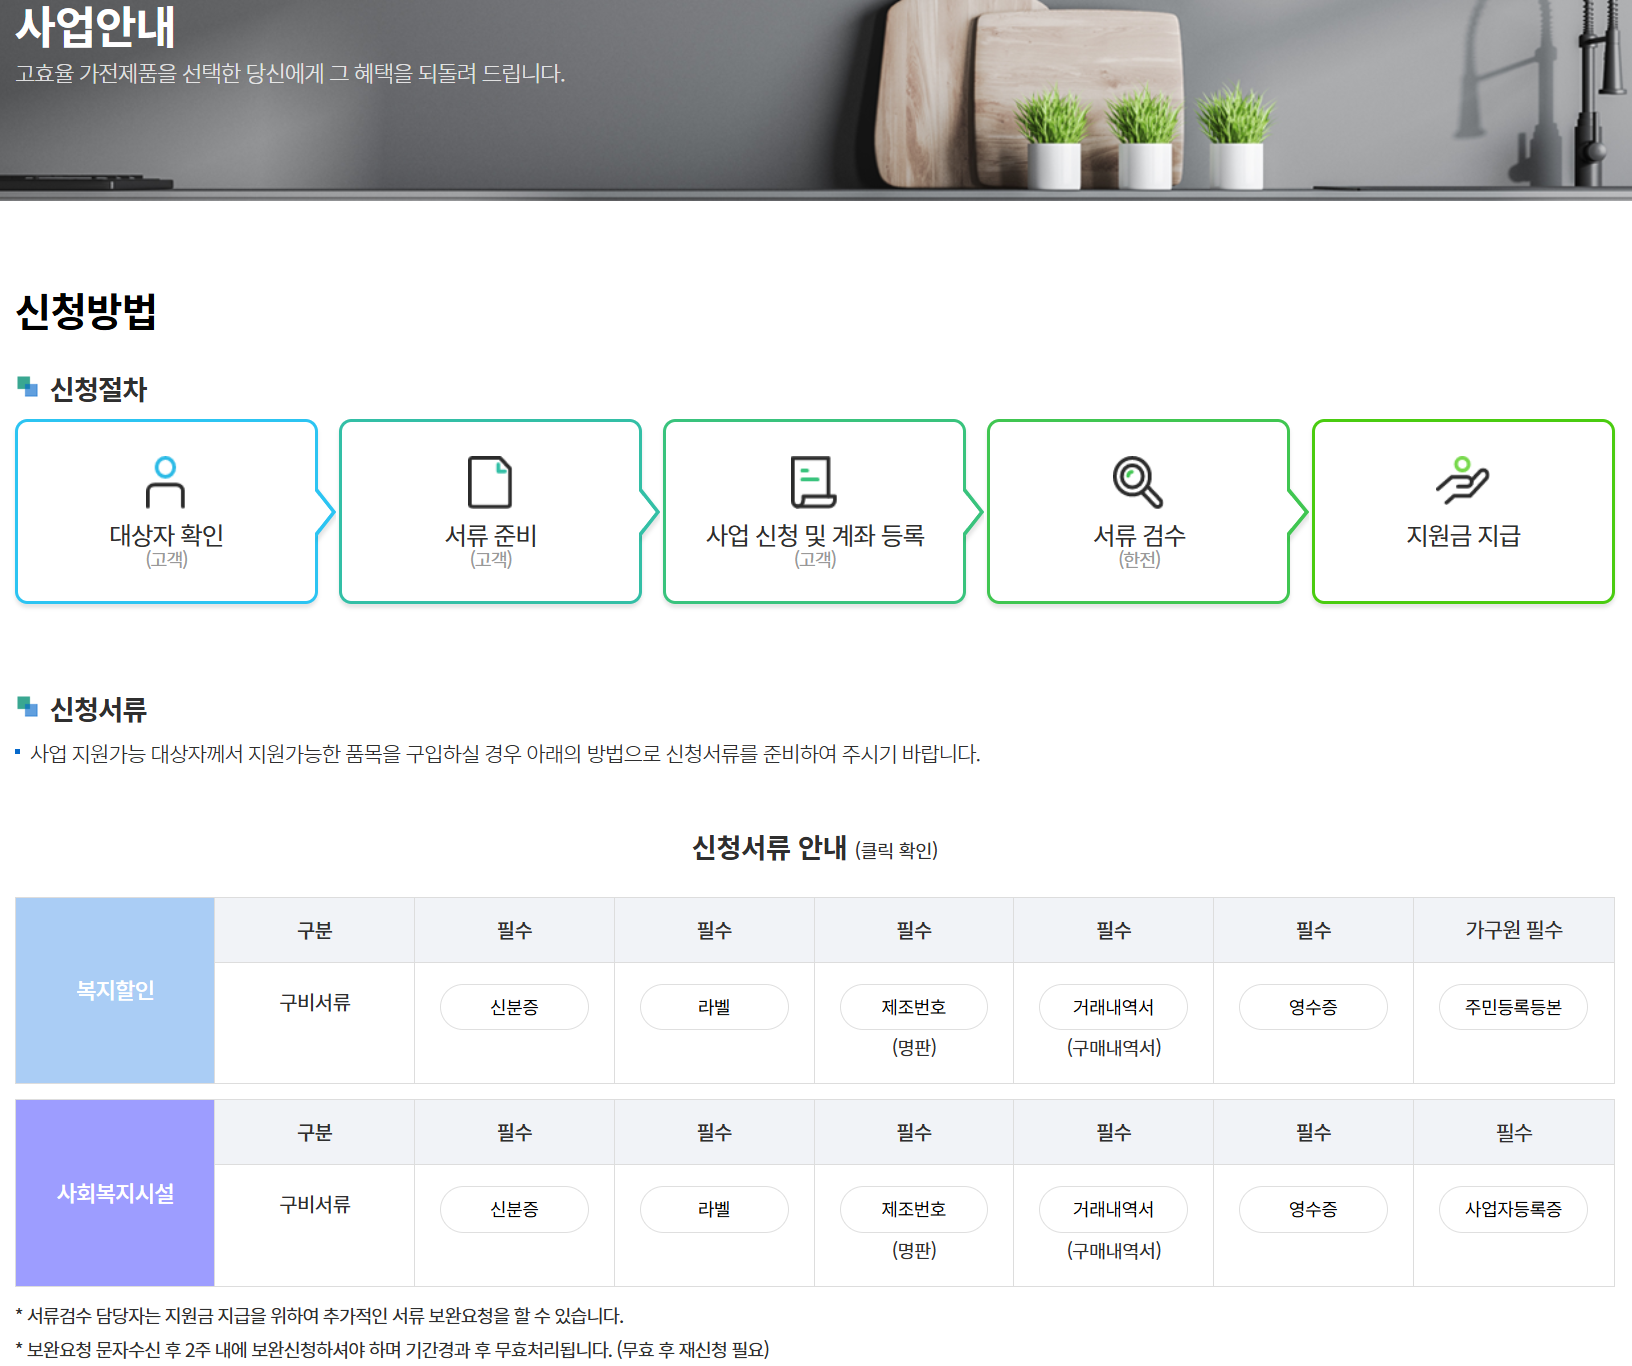Click the 영수증 button in 복지할인 row

pyautogui.click(x=1313, y=1007)
